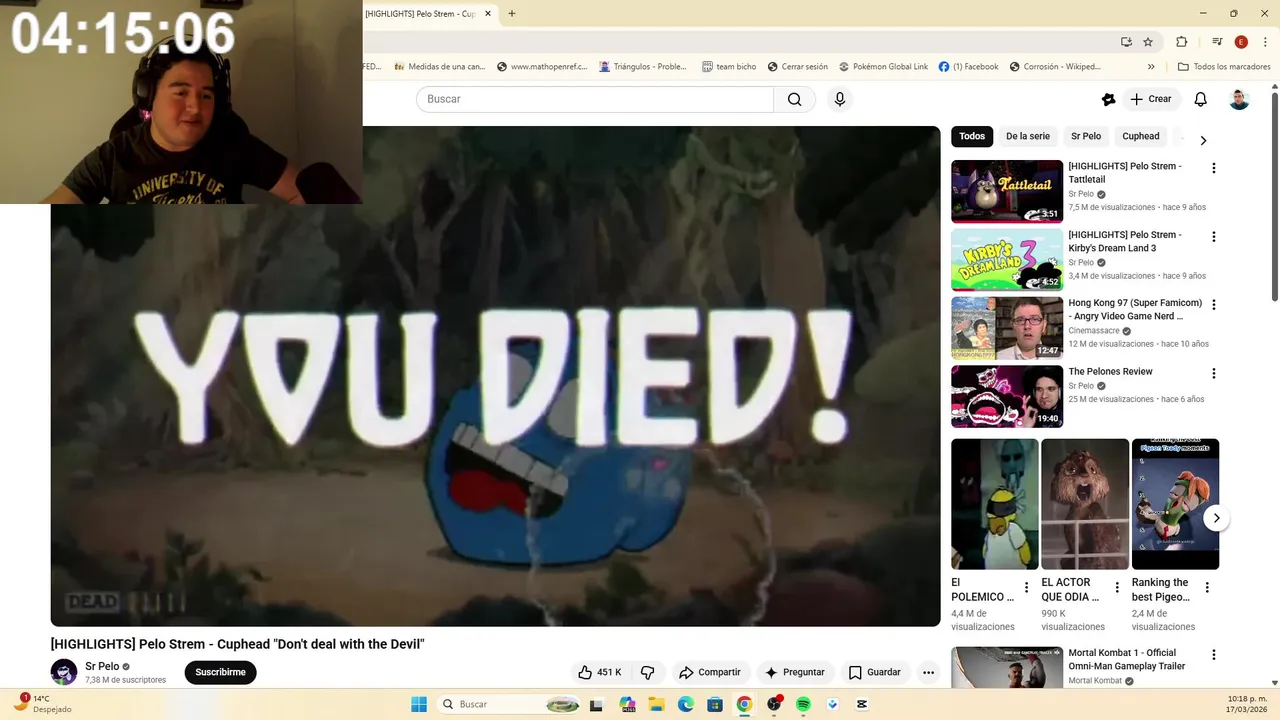Open options for EL POLEMICO short

(x=1026, y=588)
